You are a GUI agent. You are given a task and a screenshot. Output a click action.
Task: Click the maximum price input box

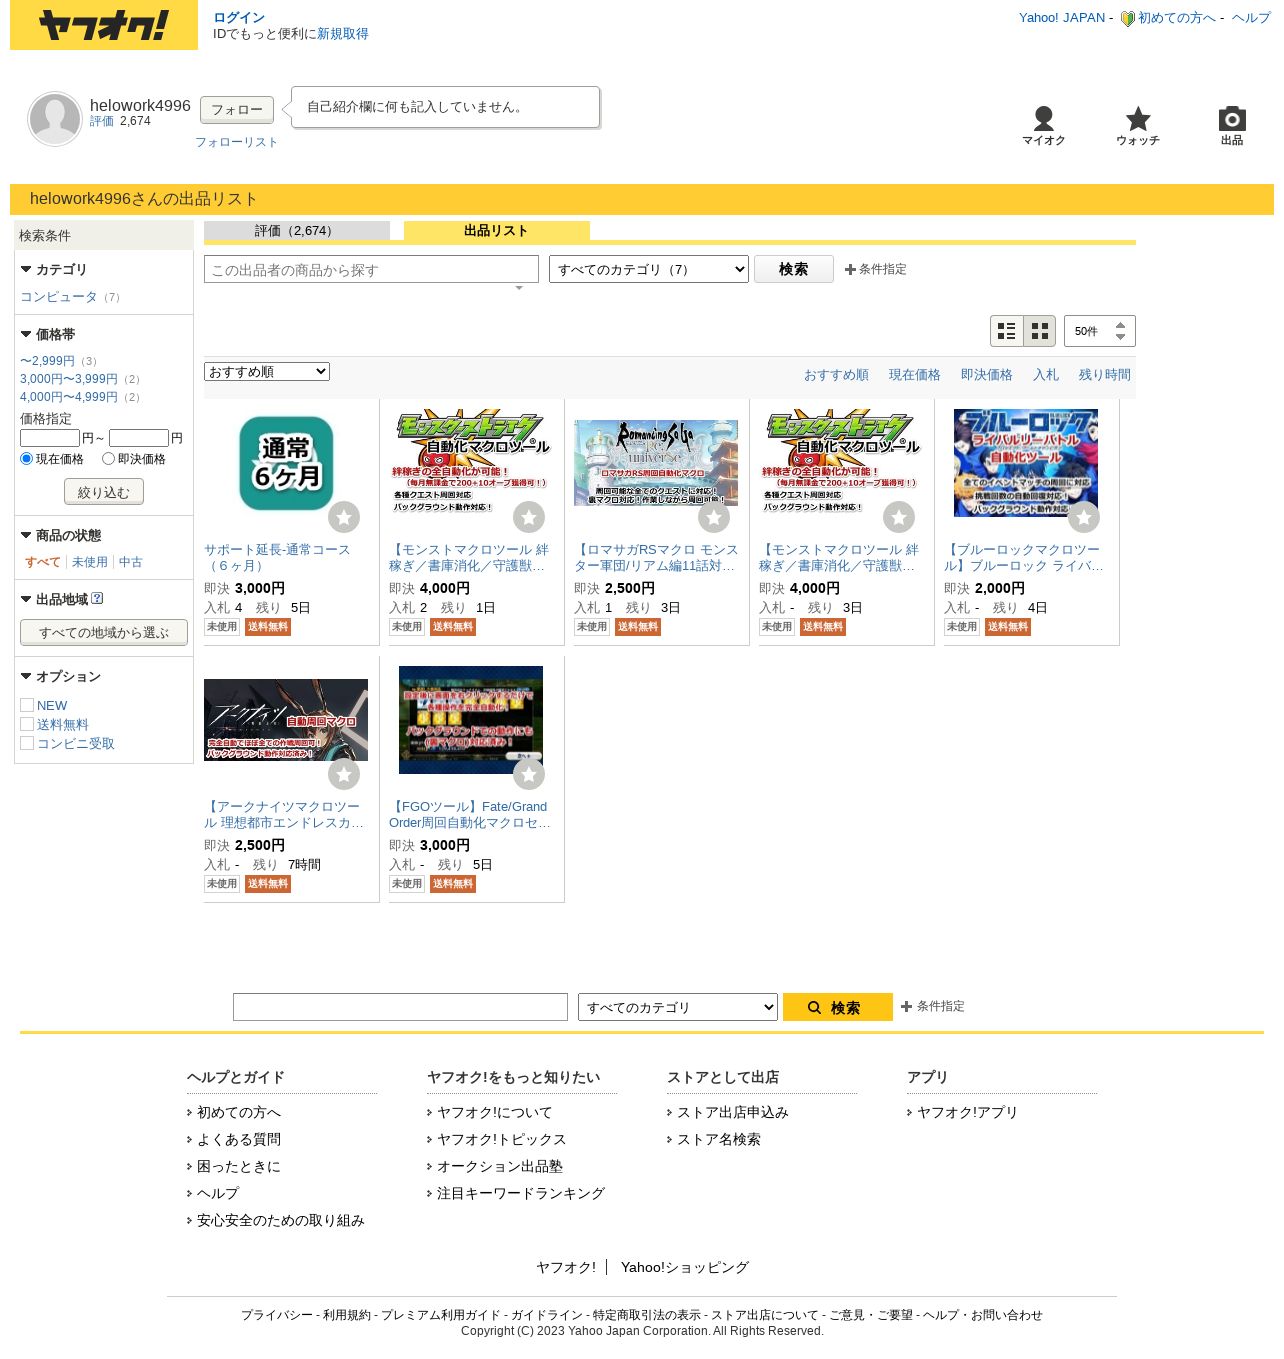point(139,438)
